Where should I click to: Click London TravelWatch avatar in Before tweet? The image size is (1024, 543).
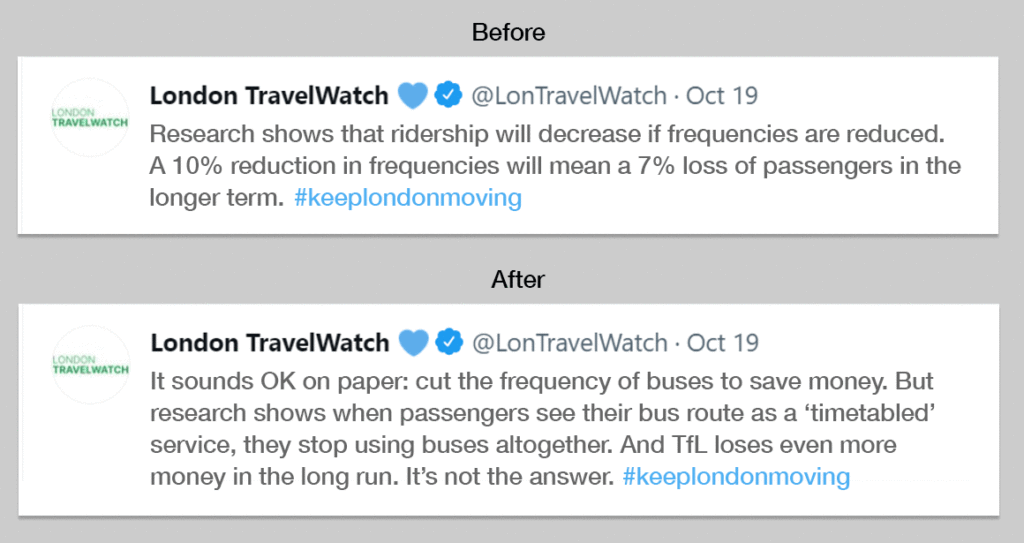[90, 118]
